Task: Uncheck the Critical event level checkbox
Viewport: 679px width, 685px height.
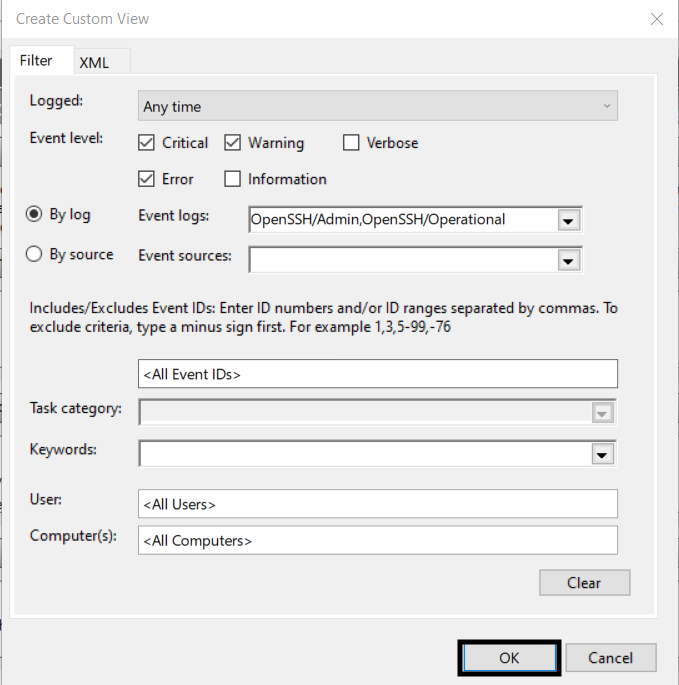Action: (146, 143)
